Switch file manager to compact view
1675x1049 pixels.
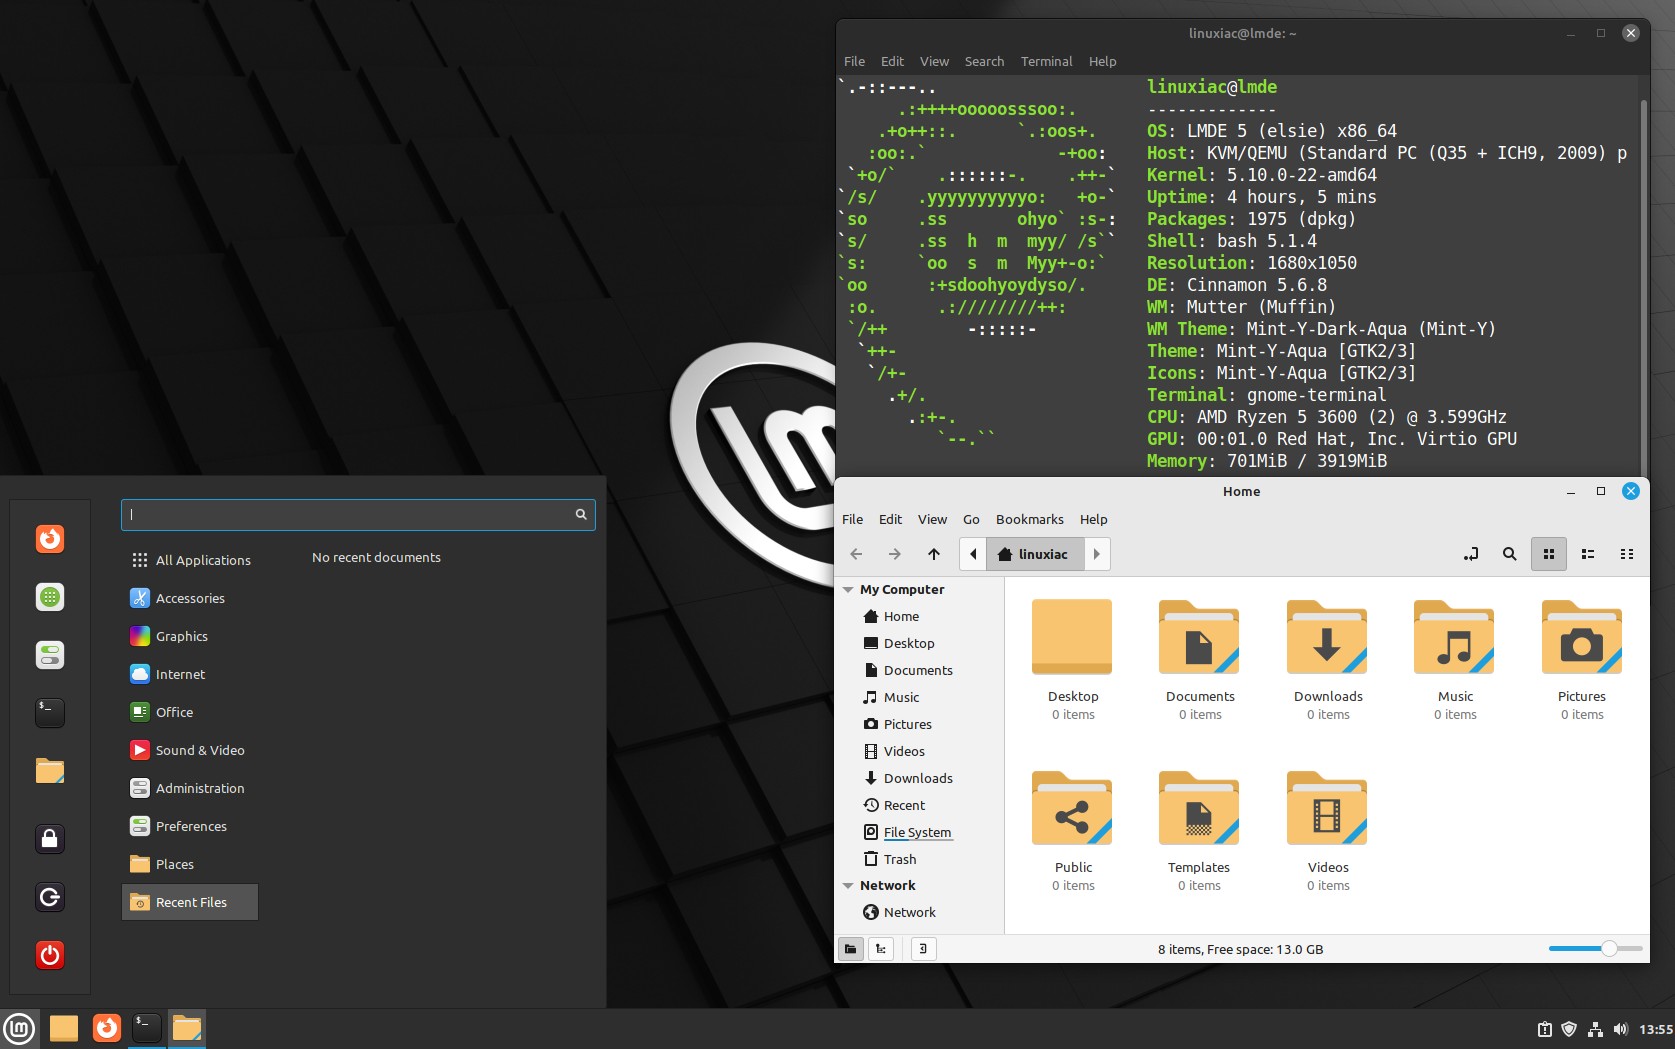(1627, 554)
